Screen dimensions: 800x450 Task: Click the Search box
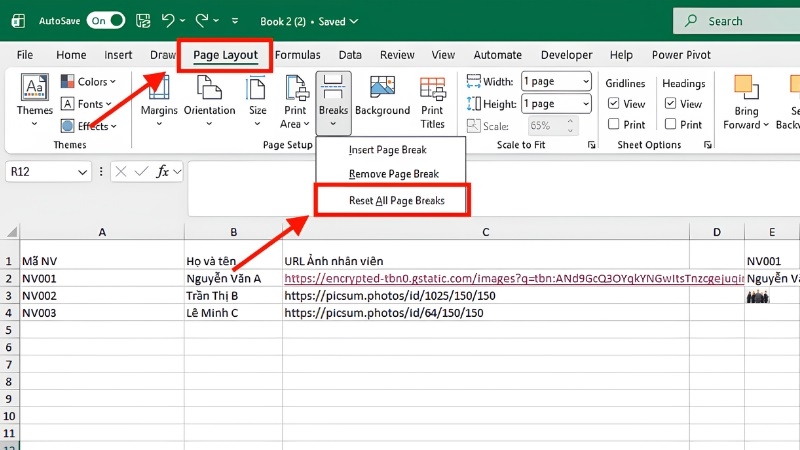(737, 21)
